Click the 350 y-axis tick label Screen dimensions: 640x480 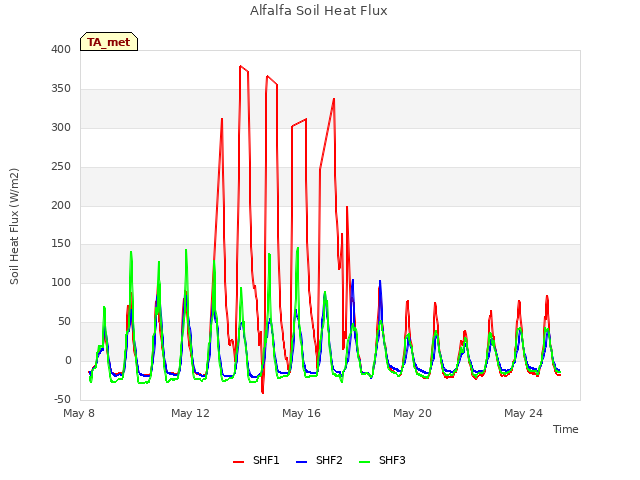pyautogui.click(x=61, y=89)
